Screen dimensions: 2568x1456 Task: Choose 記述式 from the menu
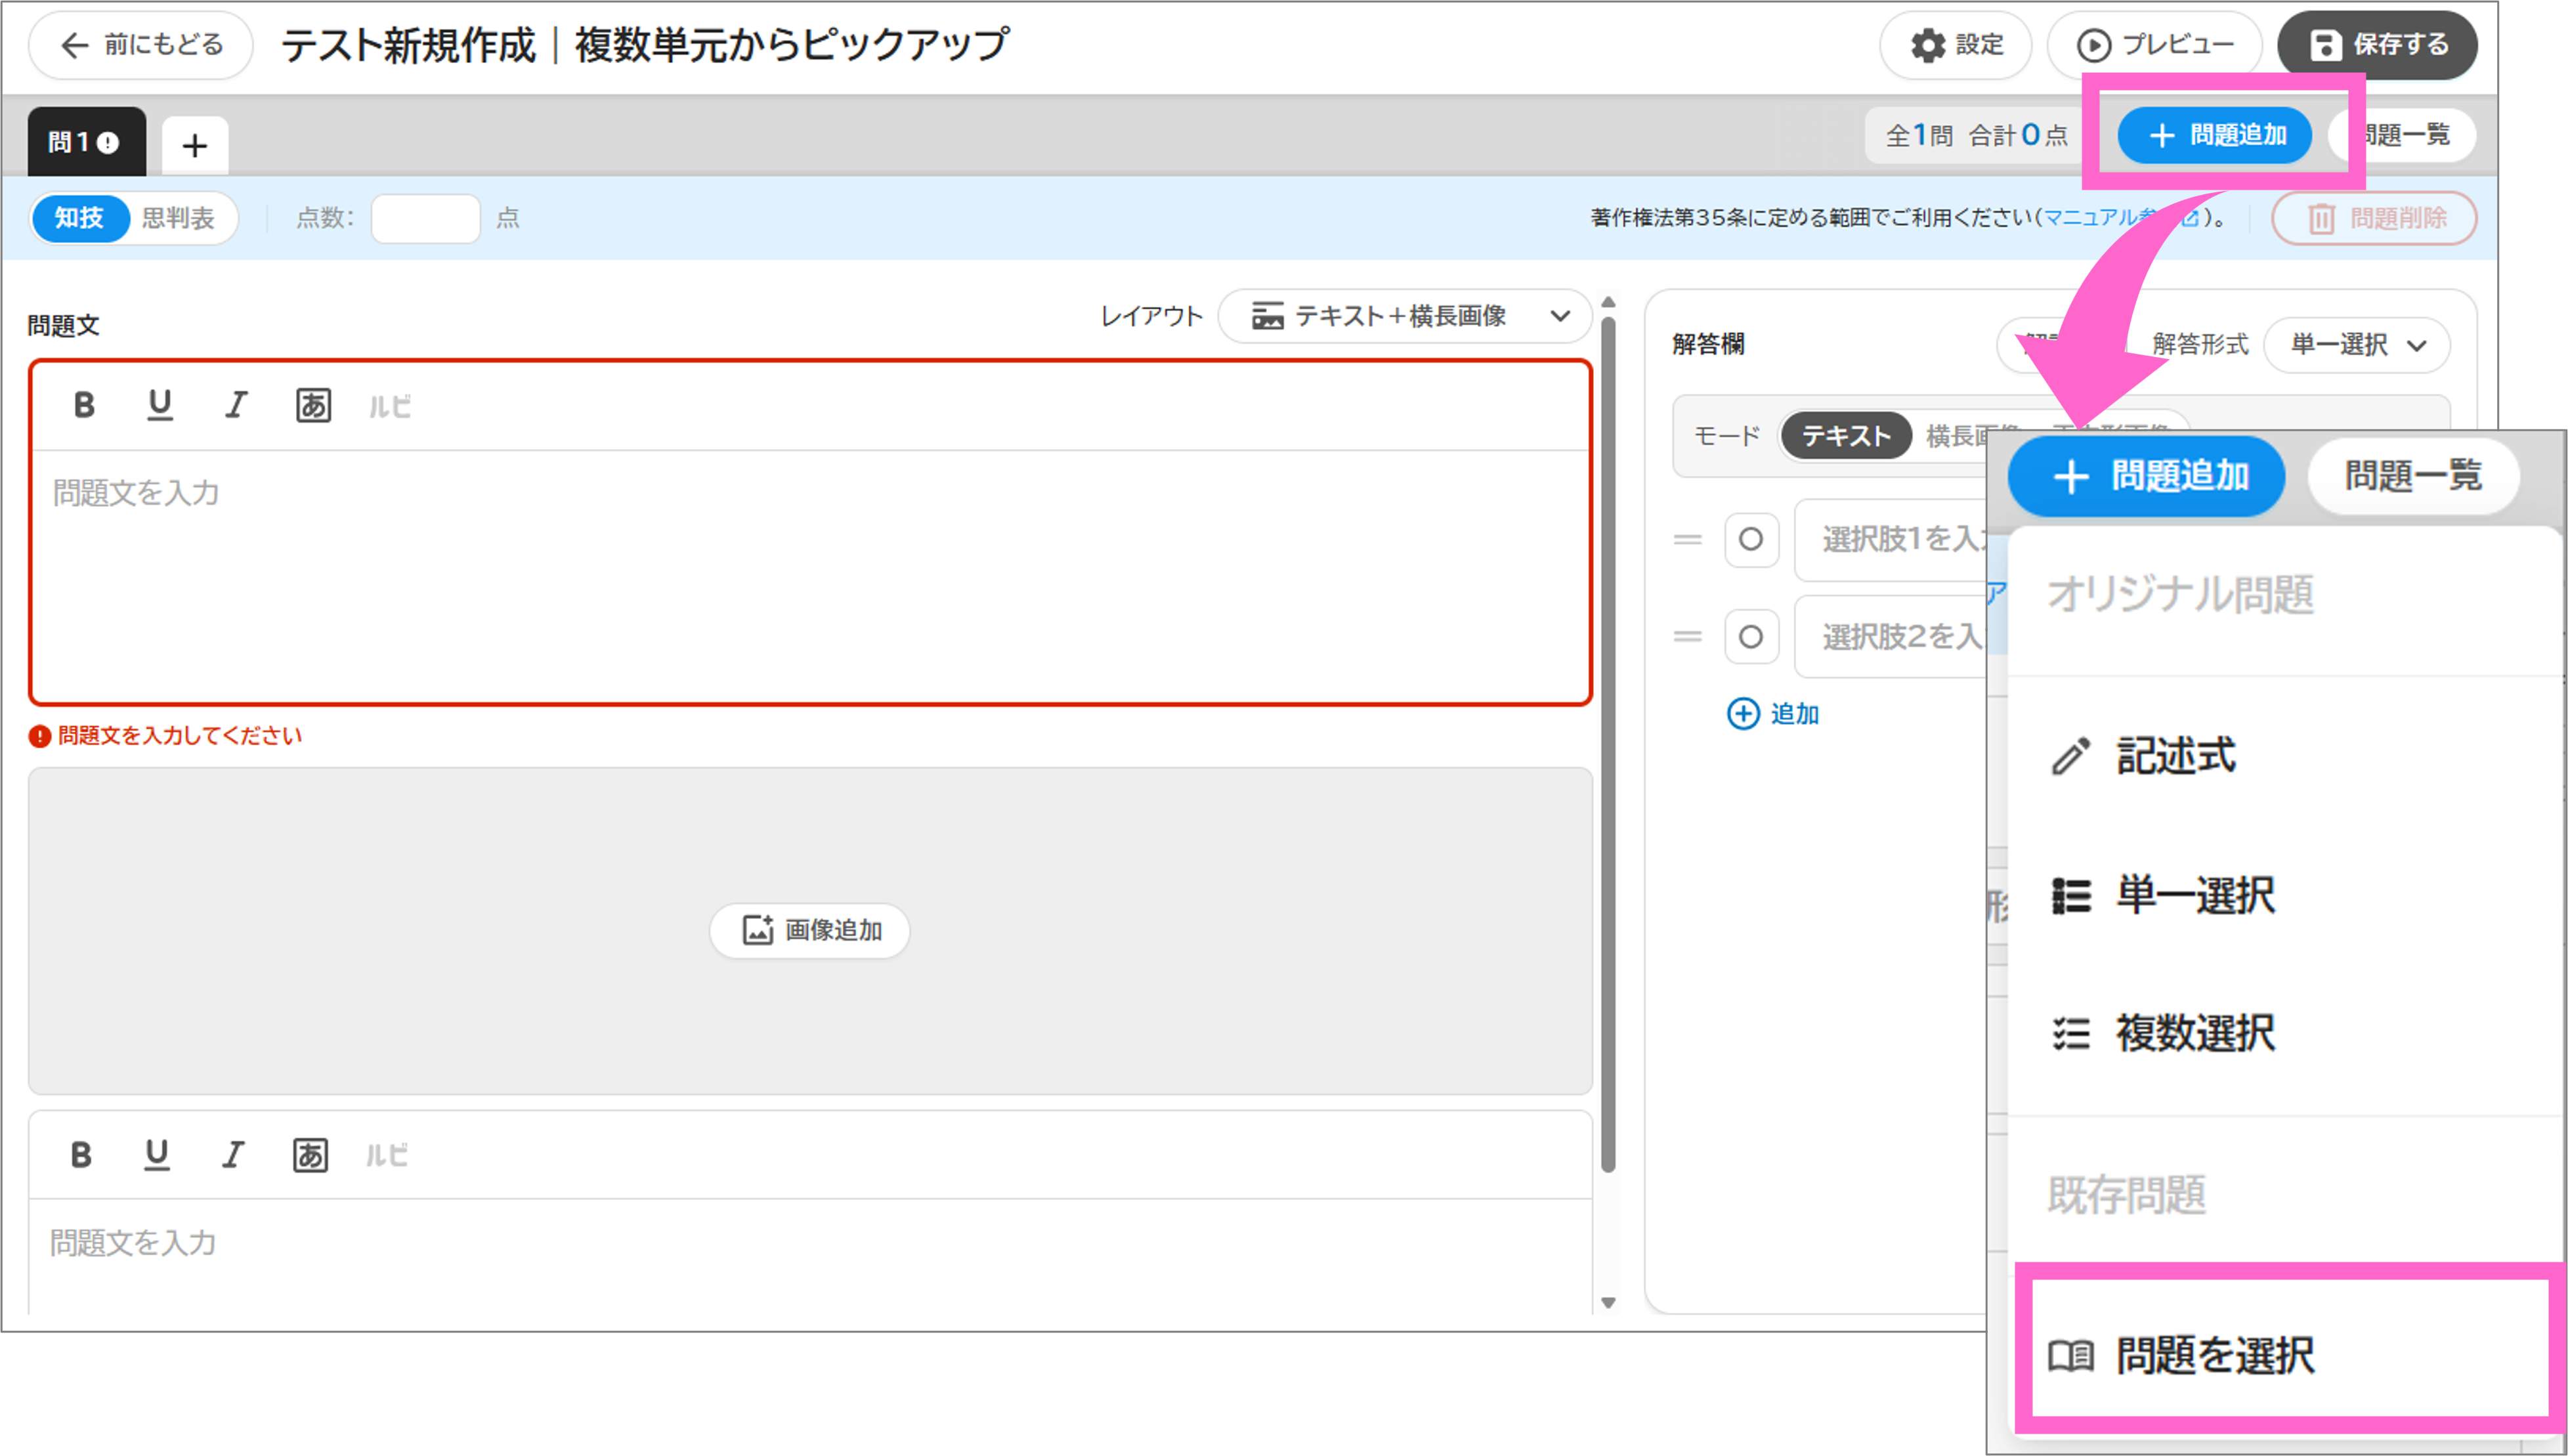[x=2174, y=756]
